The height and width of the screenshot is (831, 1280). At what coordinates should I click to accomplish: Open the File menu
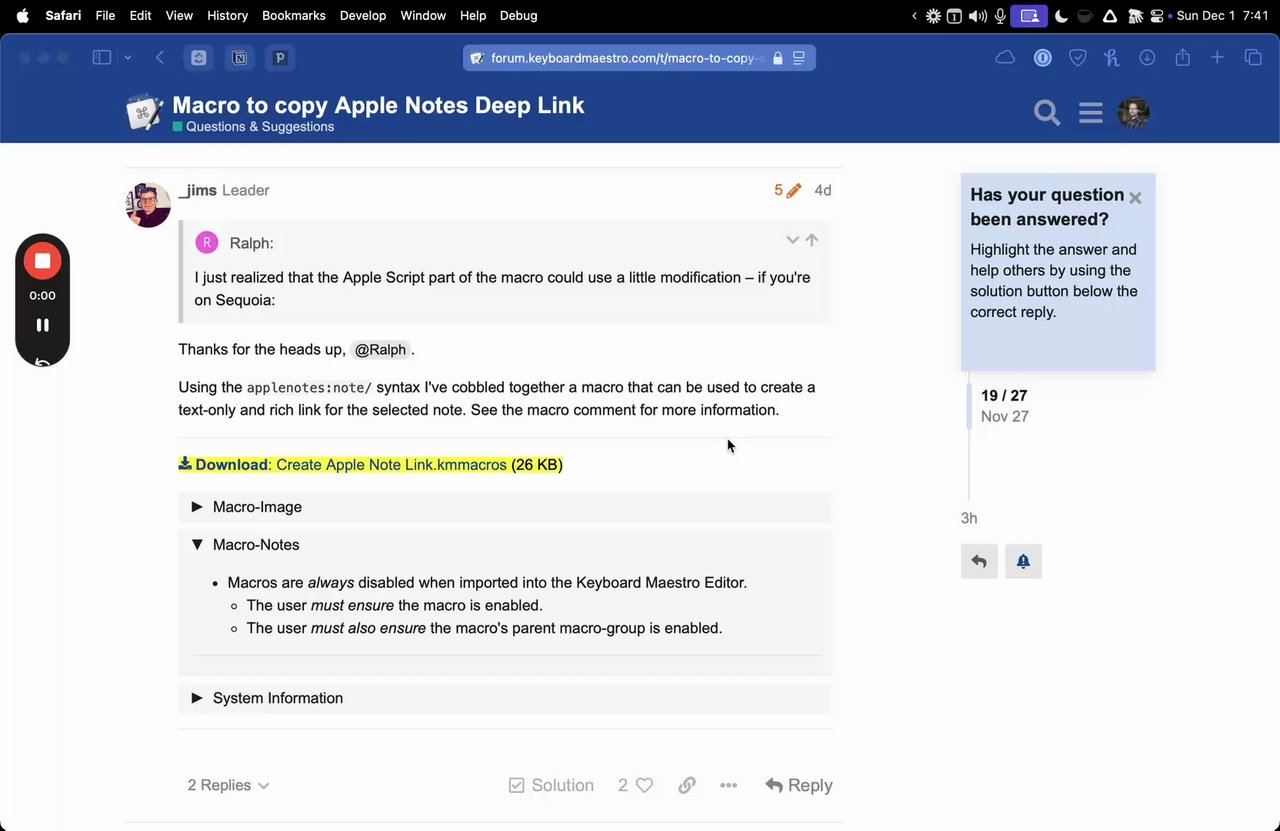point(105,15)
